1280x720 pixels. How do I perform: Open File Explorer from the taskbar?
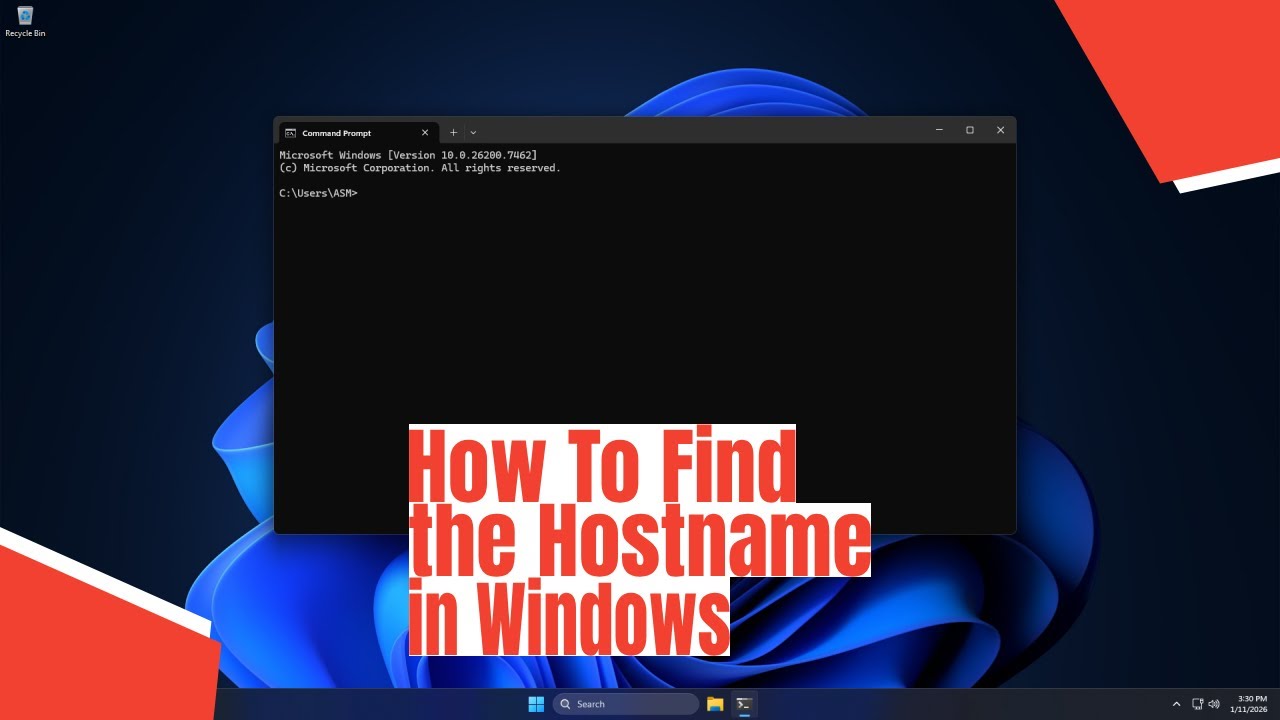pyautogui.click(x=715, y=704)
